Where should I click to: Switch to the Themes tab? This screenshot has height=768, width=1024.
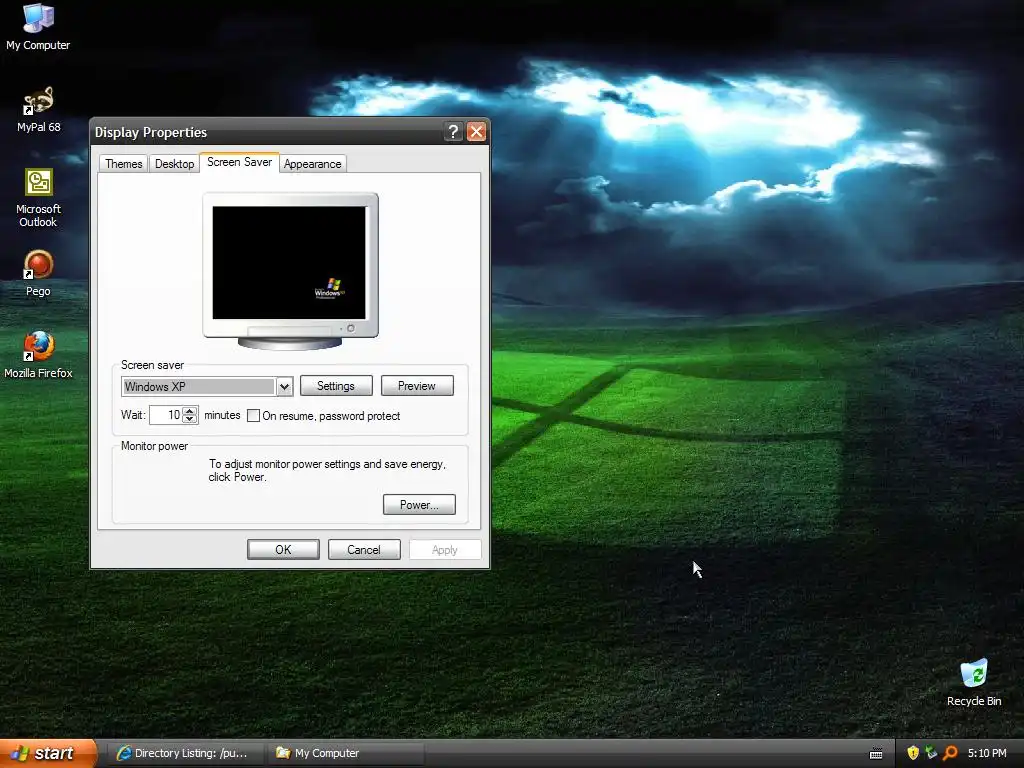(123, 163)
